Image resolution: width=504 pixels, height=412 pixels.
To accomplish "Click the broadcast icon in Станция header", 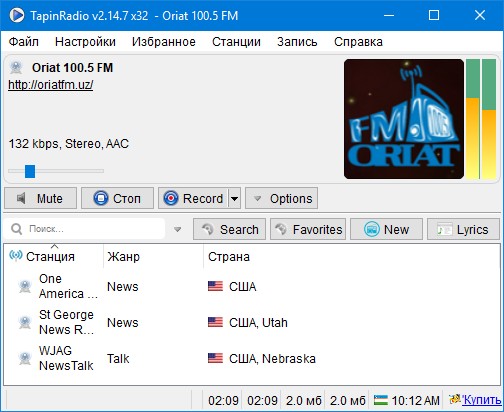I will [x=16, y=256].
